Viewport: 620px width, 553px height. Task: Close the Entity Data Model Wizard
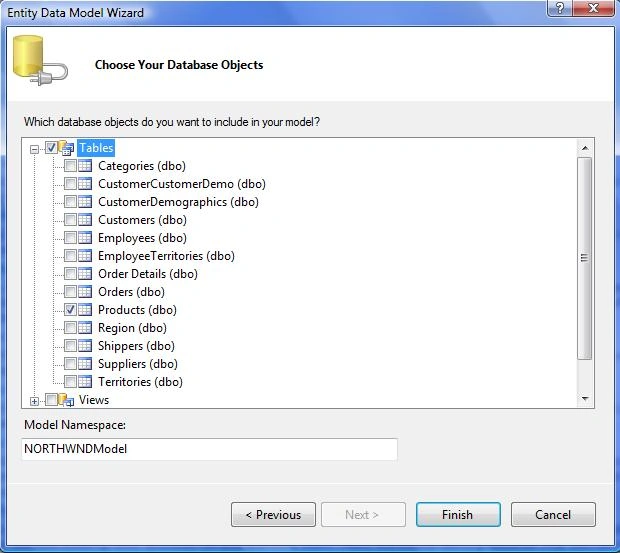pos(593,8)
